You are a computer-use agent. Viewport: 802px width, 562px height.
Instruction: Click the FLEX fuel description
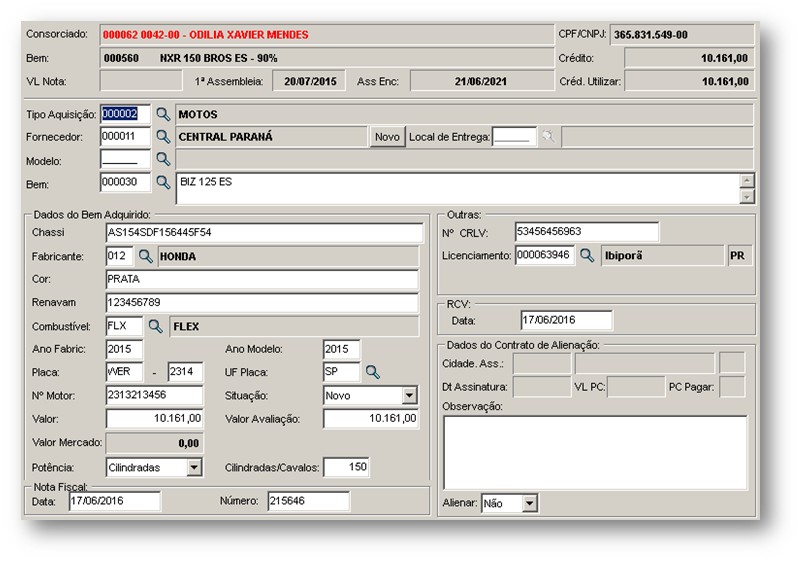point(186,327)
